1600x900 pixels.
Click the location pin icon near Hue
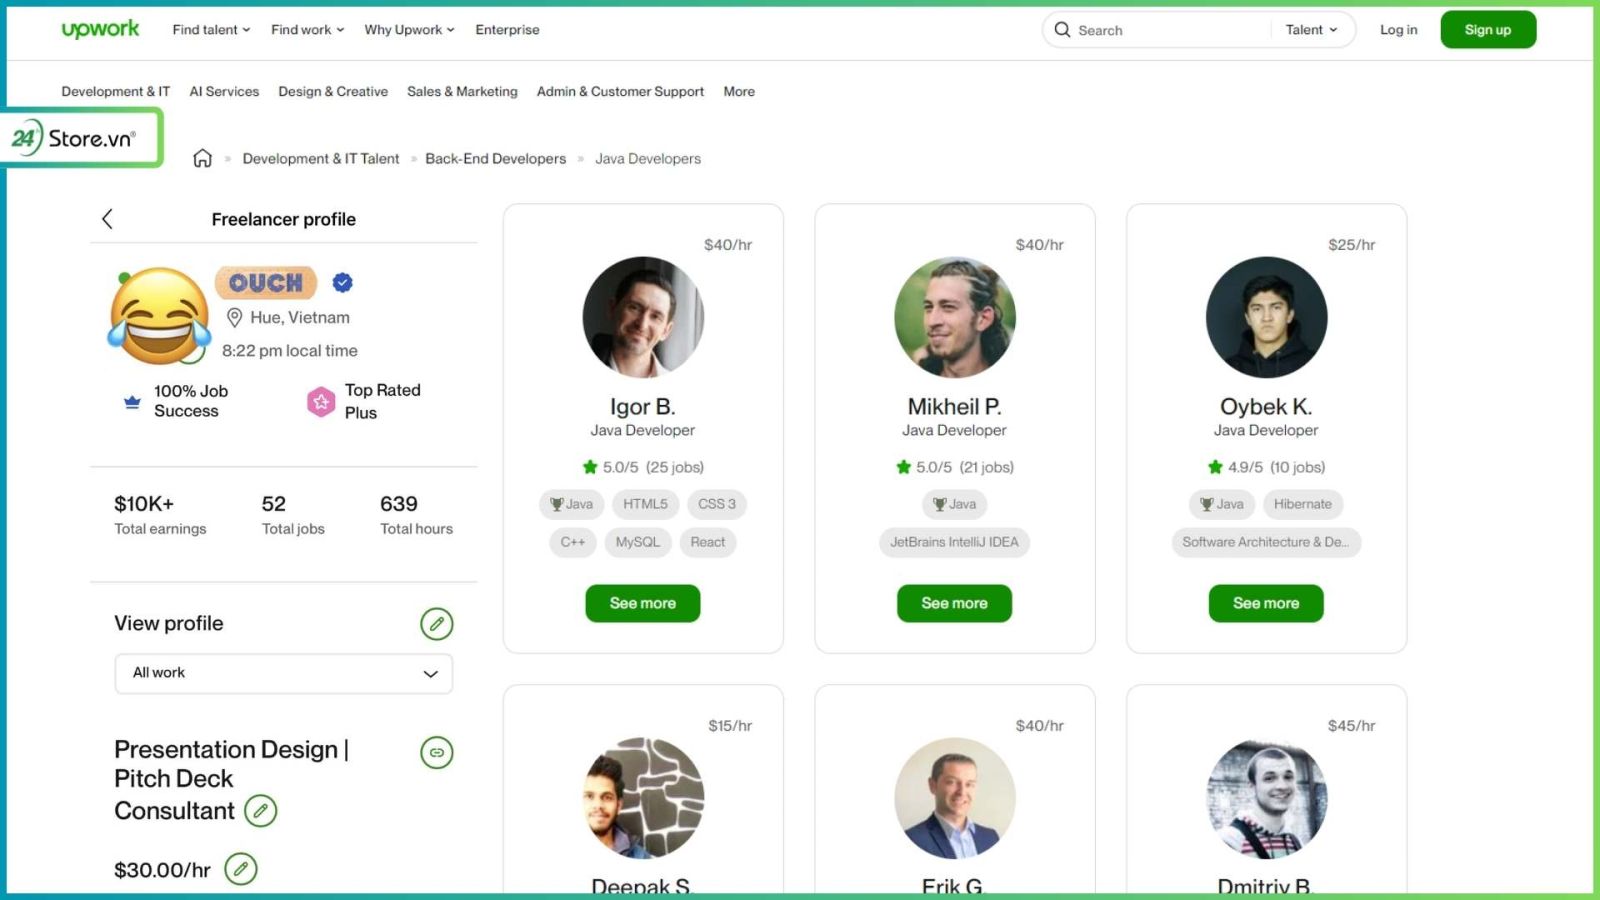pyautogui.click(x=234, y=318)
